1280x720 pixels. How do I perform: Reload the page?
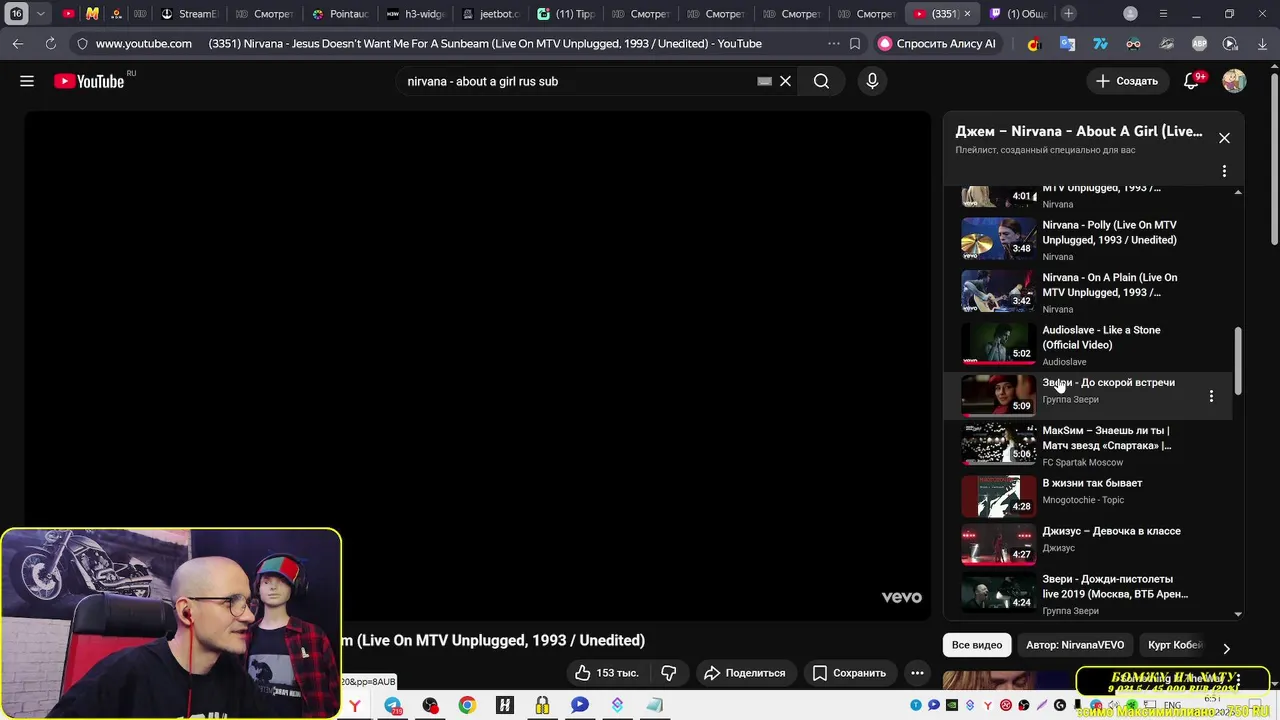(x=50, y=44)
